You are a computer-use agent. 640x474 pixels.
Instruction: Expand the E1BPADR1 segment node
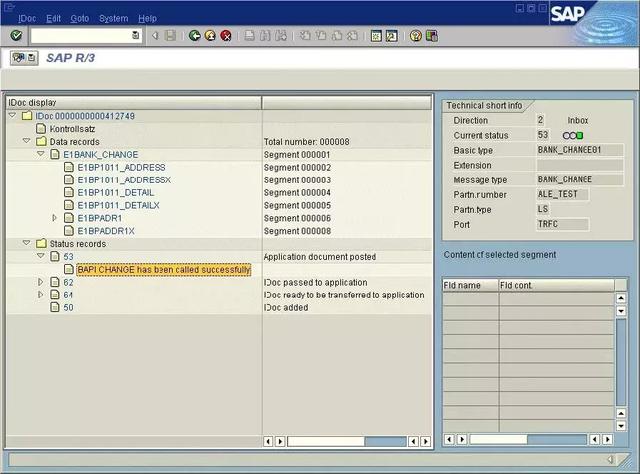[54, 218]
